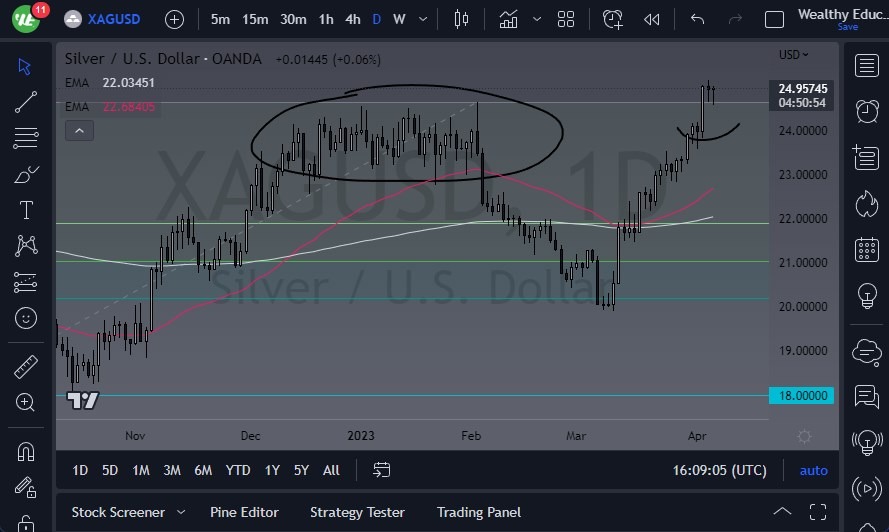Viewport: 889px width, 532px height.
Task: Set date range to 3M
Action: [x=172, y=470]
